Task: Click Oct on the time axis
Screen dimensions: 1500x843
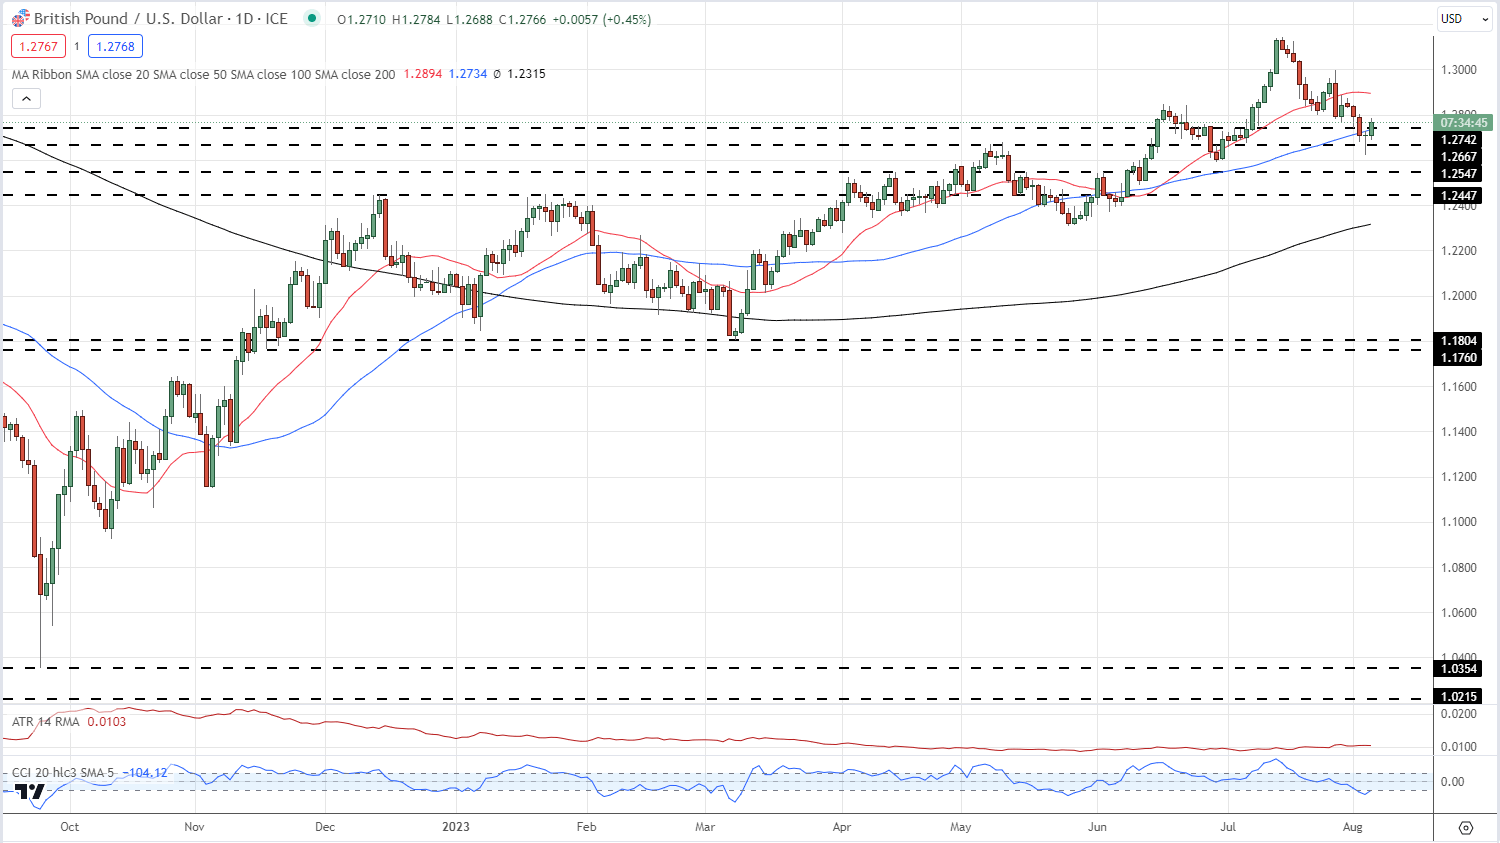Action: [69, 827]
